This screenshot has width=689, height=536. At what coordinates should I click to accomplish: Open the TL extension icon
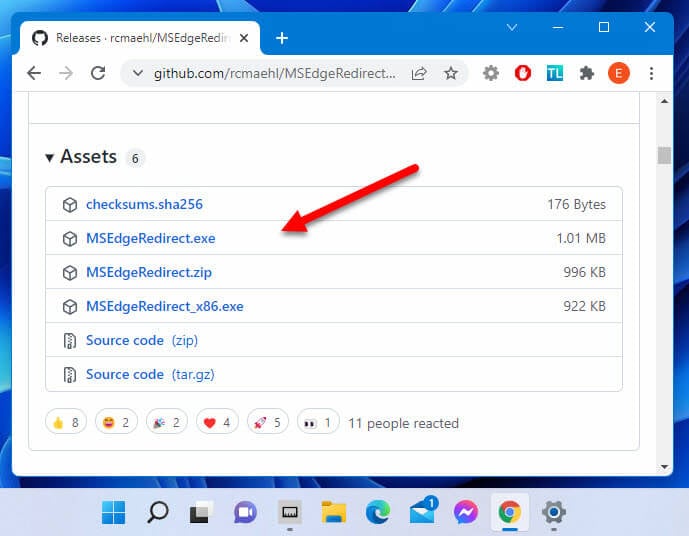555,73
